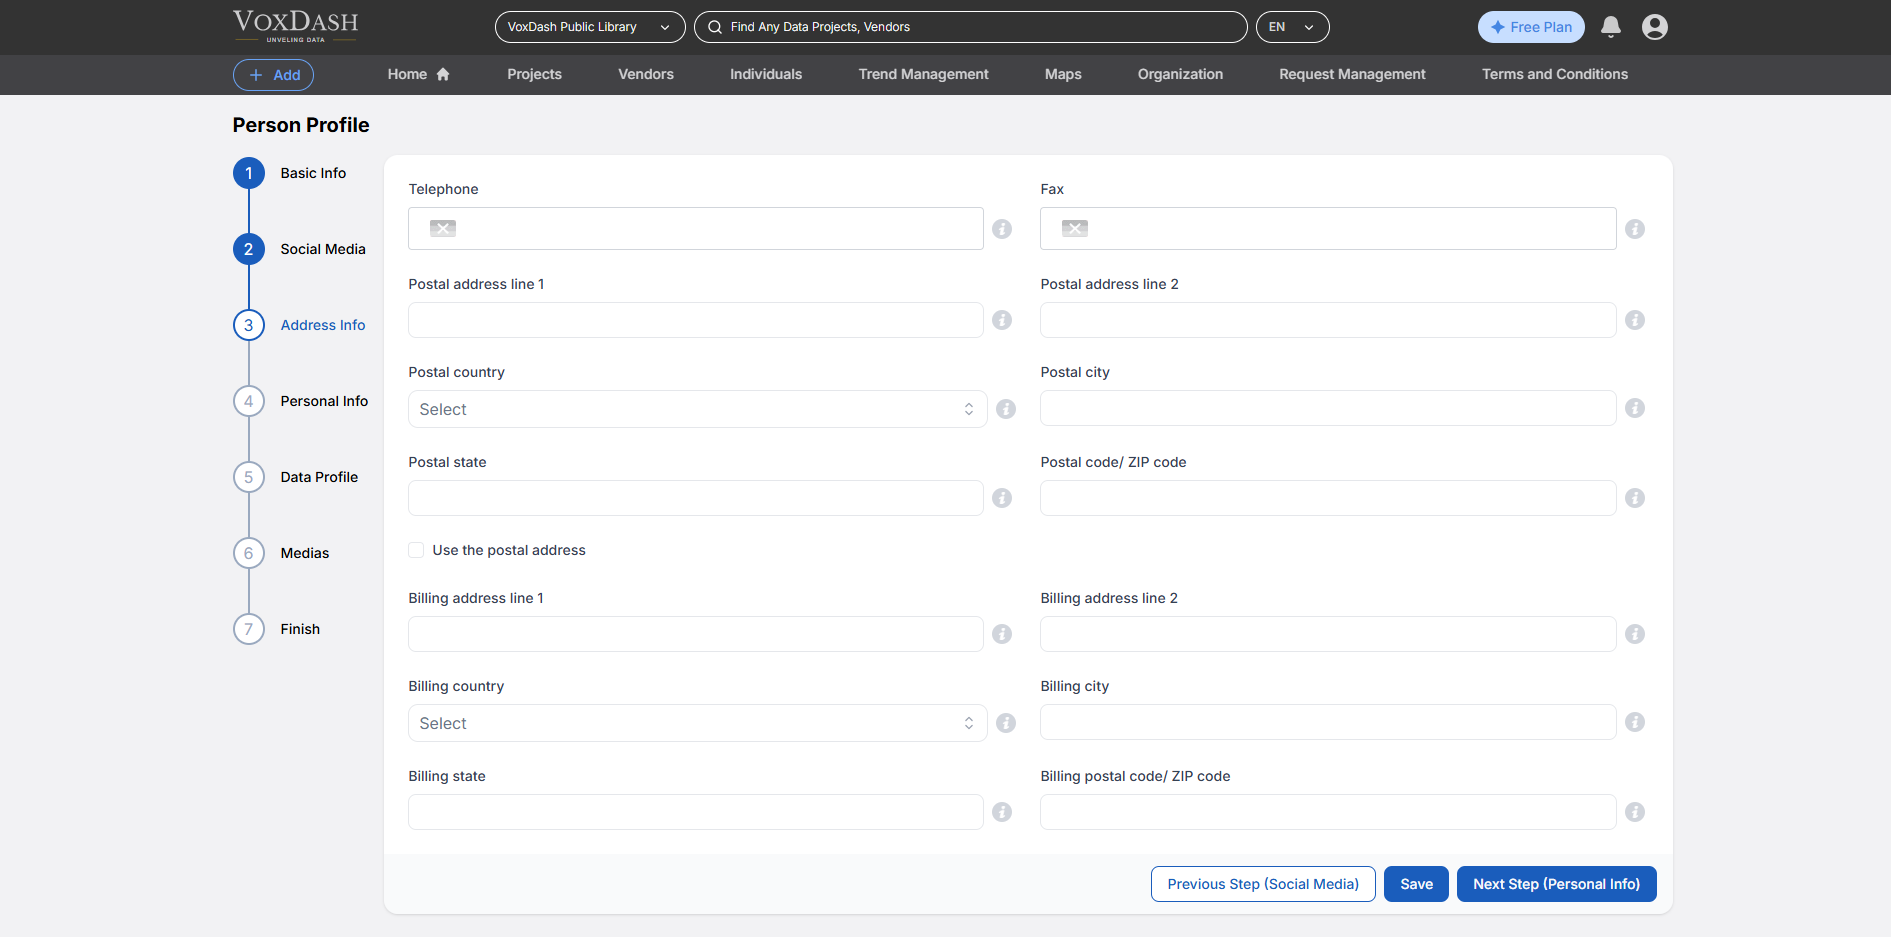
Task: Focus the Telephone input field
Action: tap(696, 228)
